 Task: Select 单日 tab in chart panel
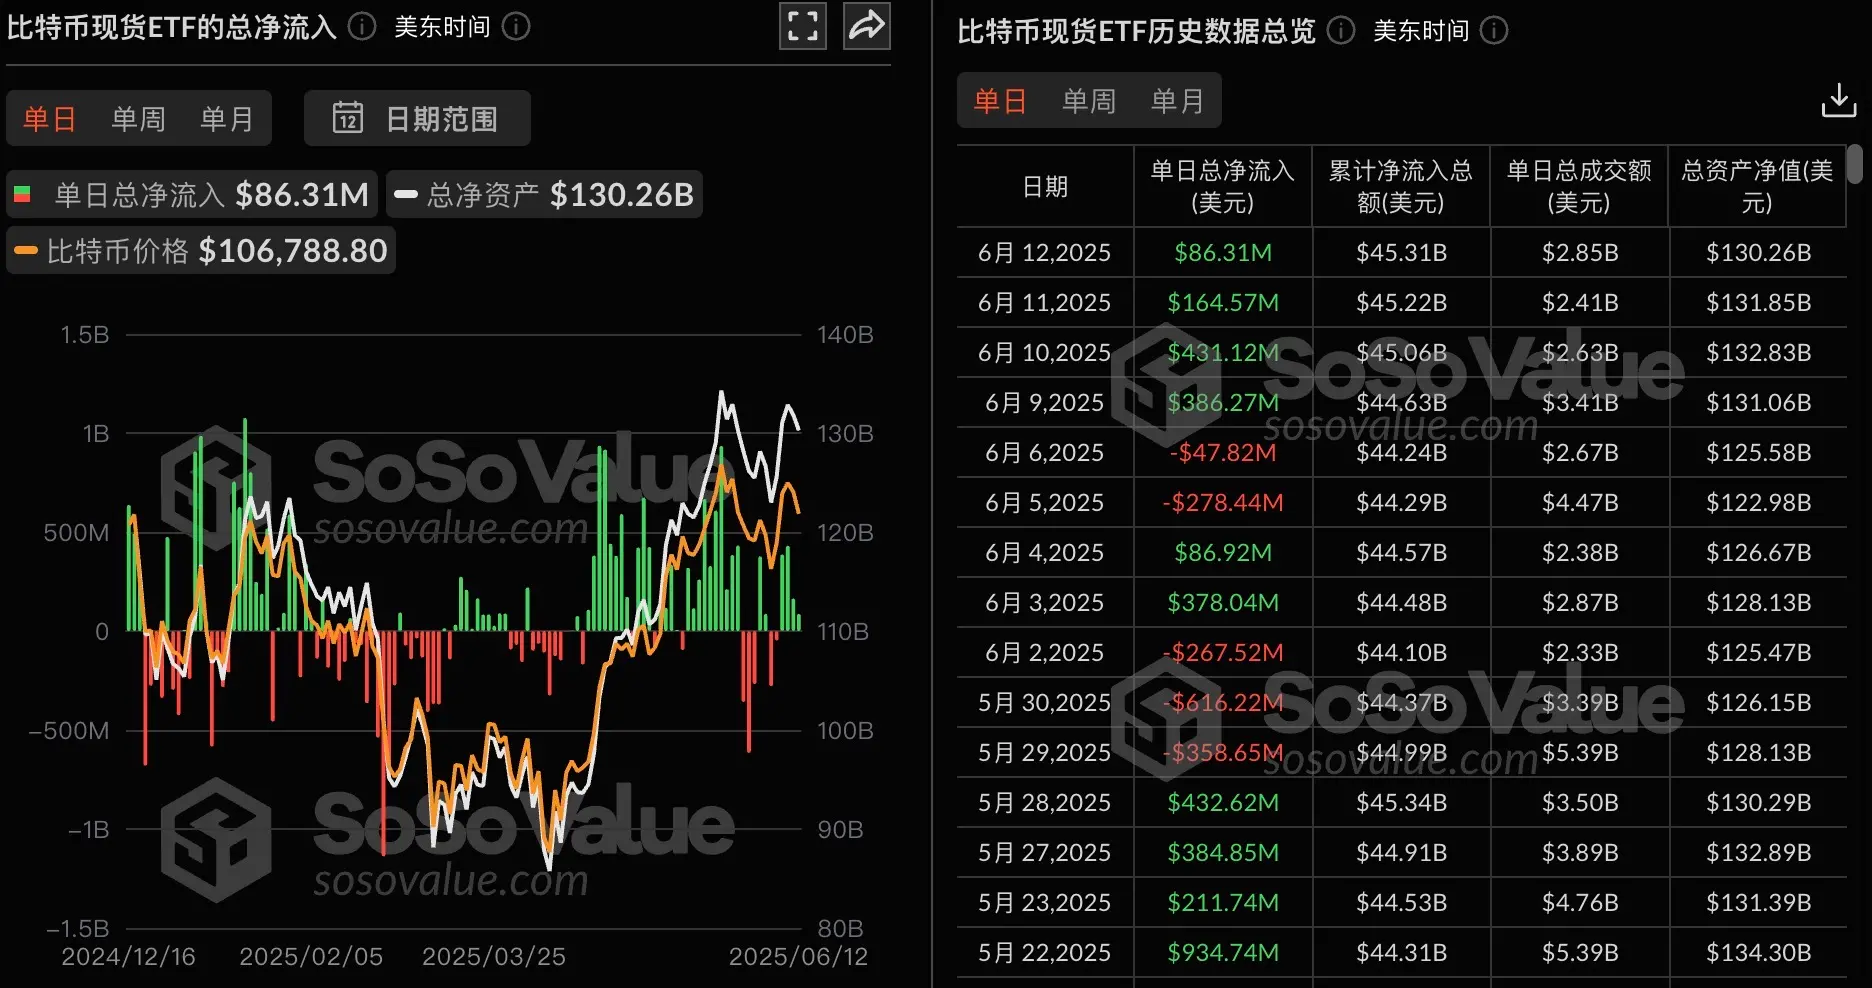50,119
